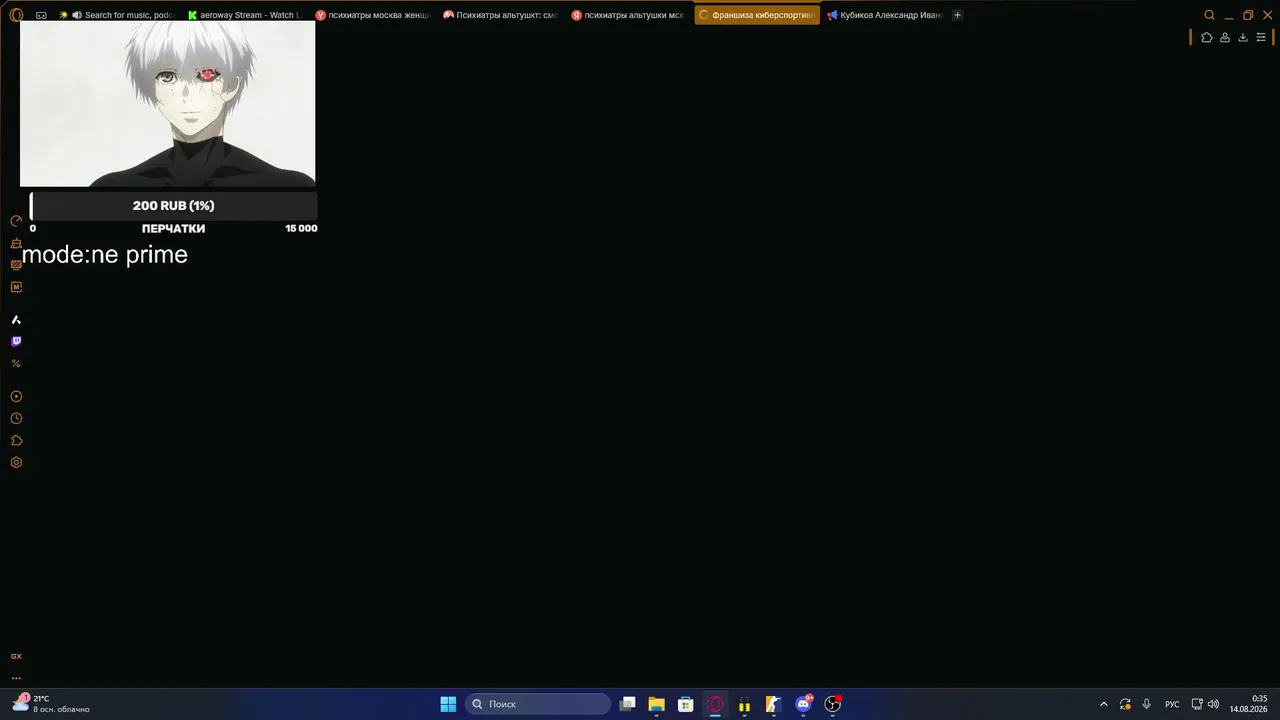Select the 'Психиатры альтушкт' tab
This screenshot has height=720, width=1280.
(501, 15)
